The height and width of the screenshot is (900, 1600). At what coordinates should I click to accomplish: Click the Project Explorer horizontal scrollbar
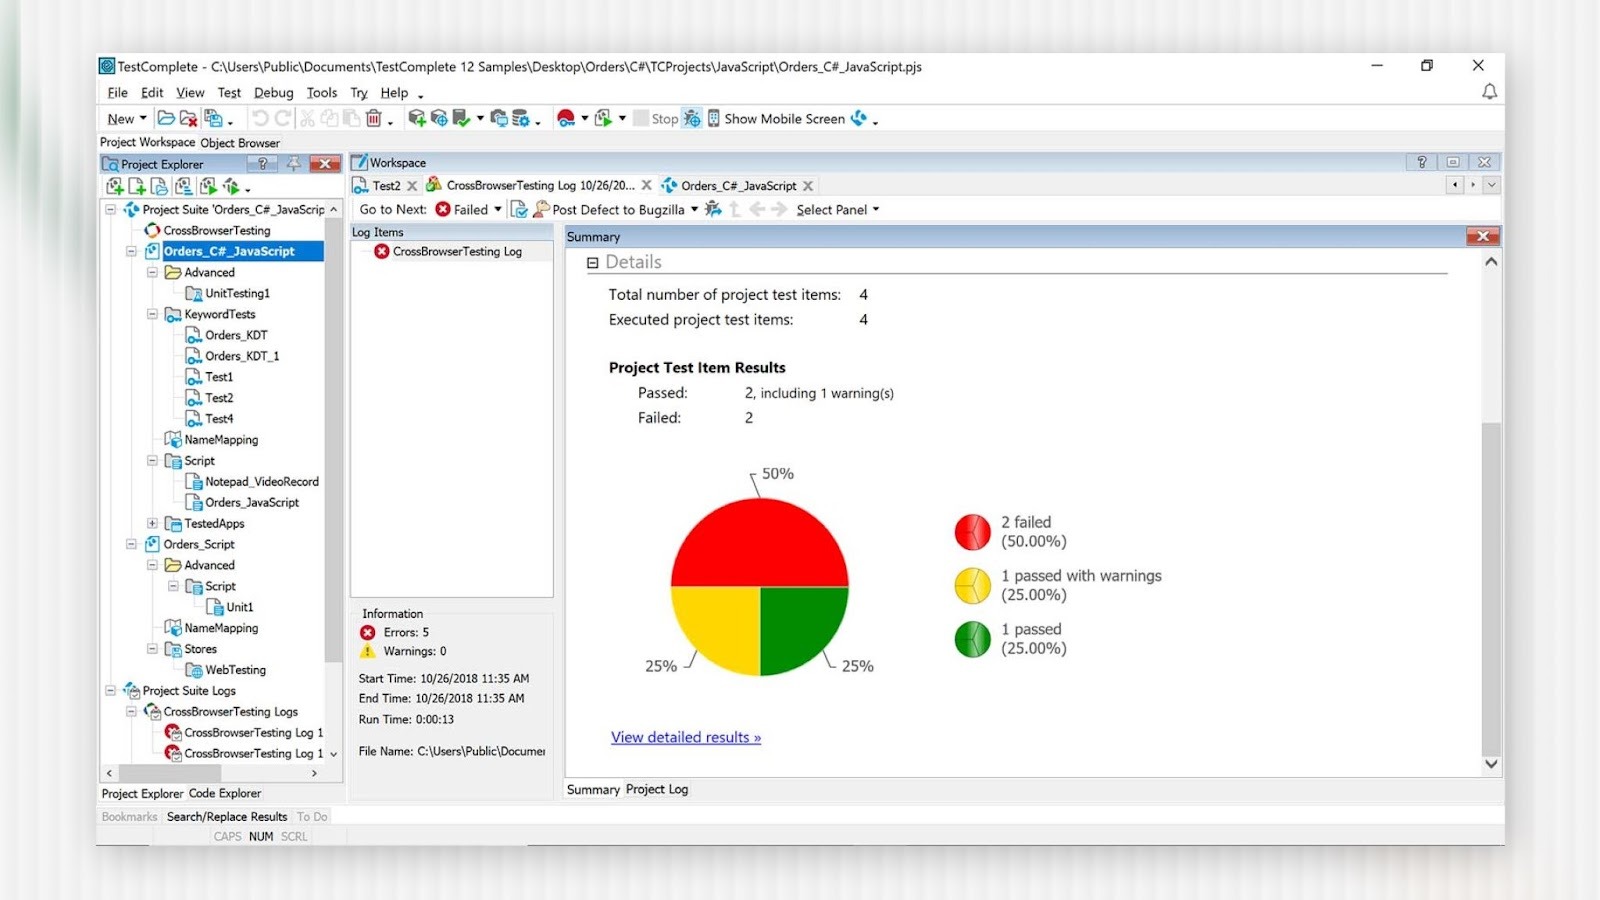click(170, 773)
